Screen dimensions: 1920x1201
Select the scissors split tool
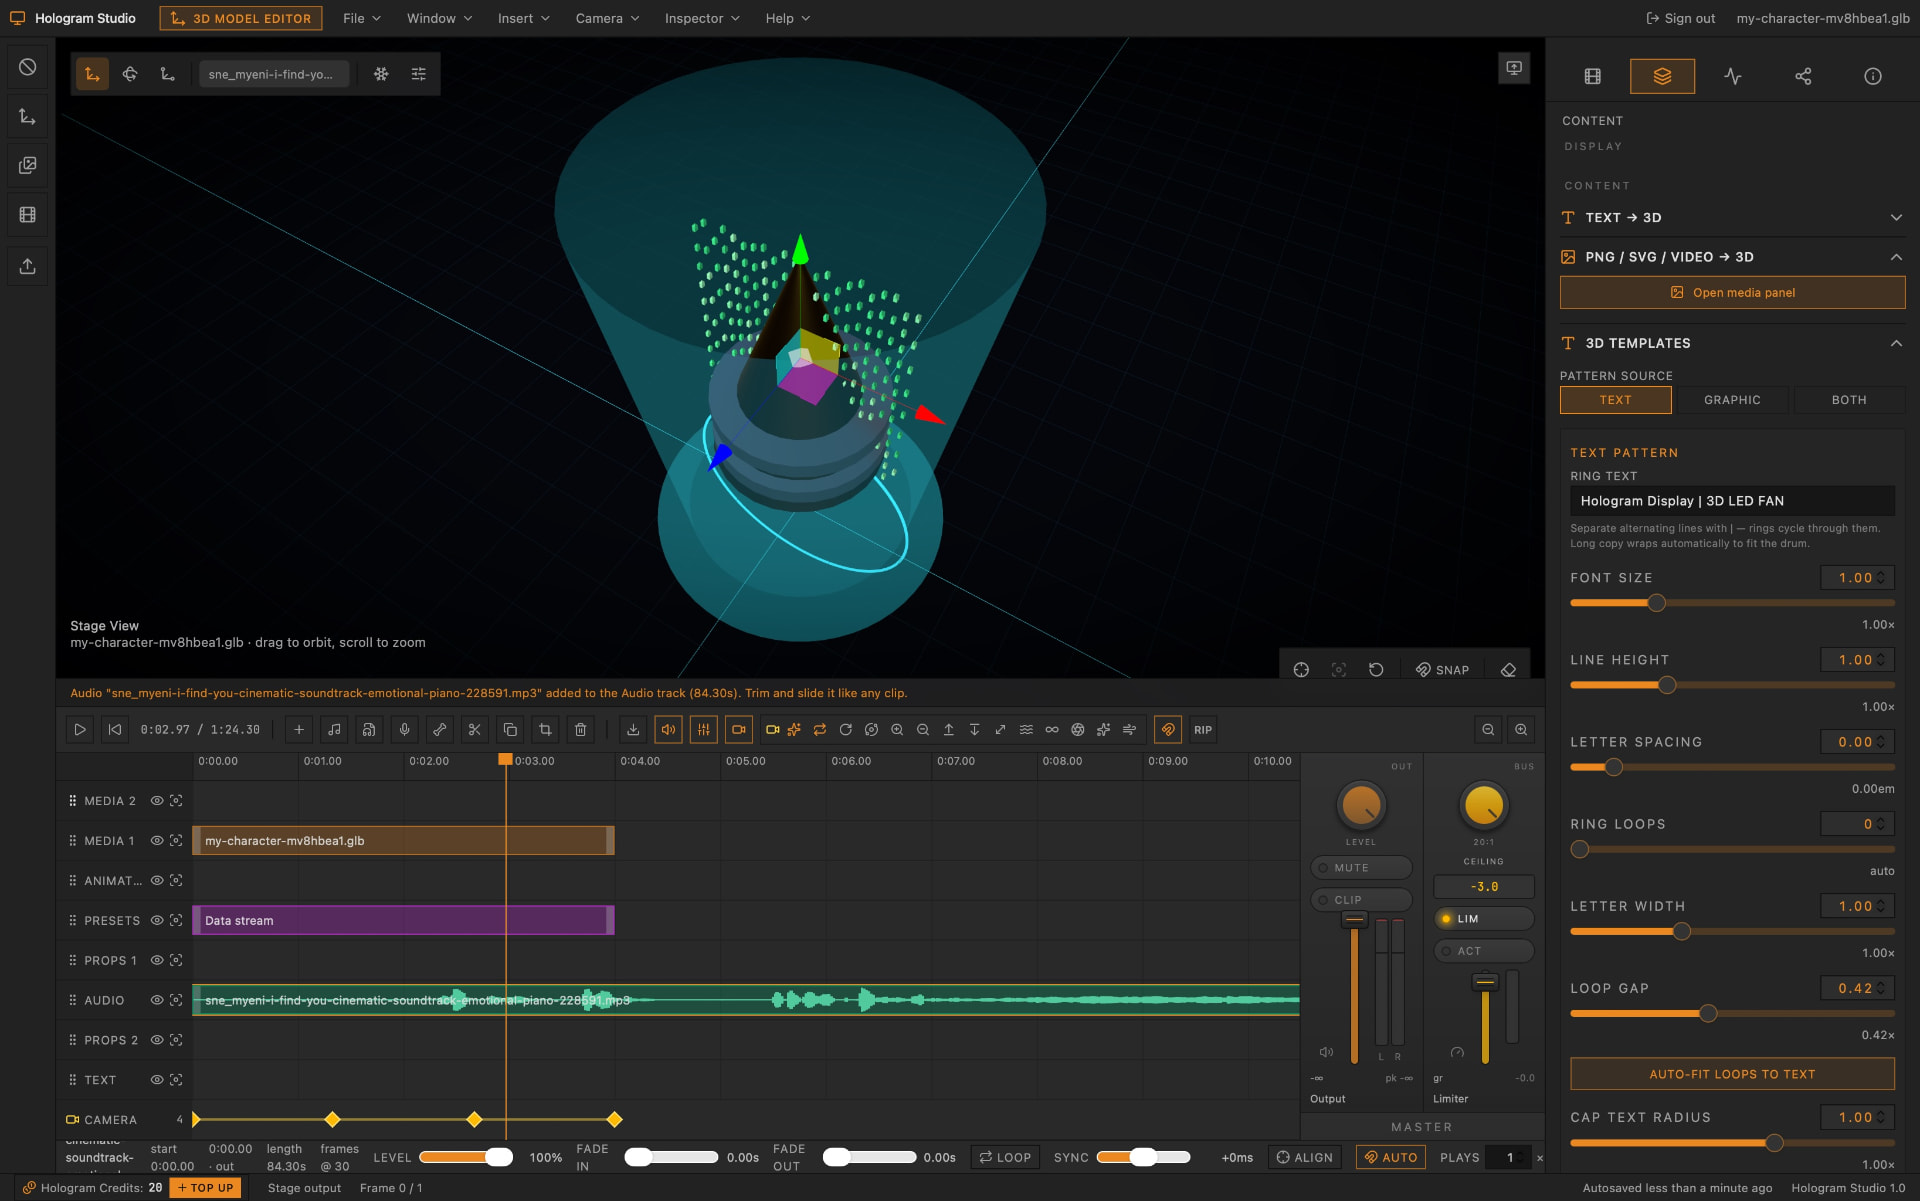[x=474, y=730]
